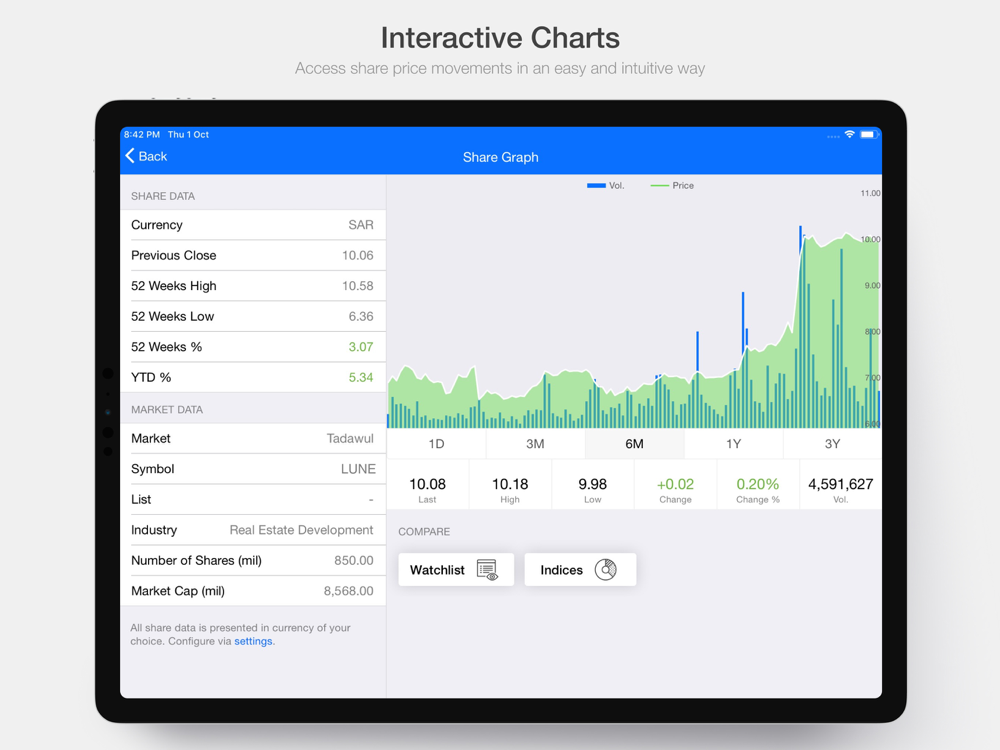Image resolution: width=1000 pixels, height=750 pixels.
Task: Toggle the Price legend green swatch
Action: click(x=659, y=186)
